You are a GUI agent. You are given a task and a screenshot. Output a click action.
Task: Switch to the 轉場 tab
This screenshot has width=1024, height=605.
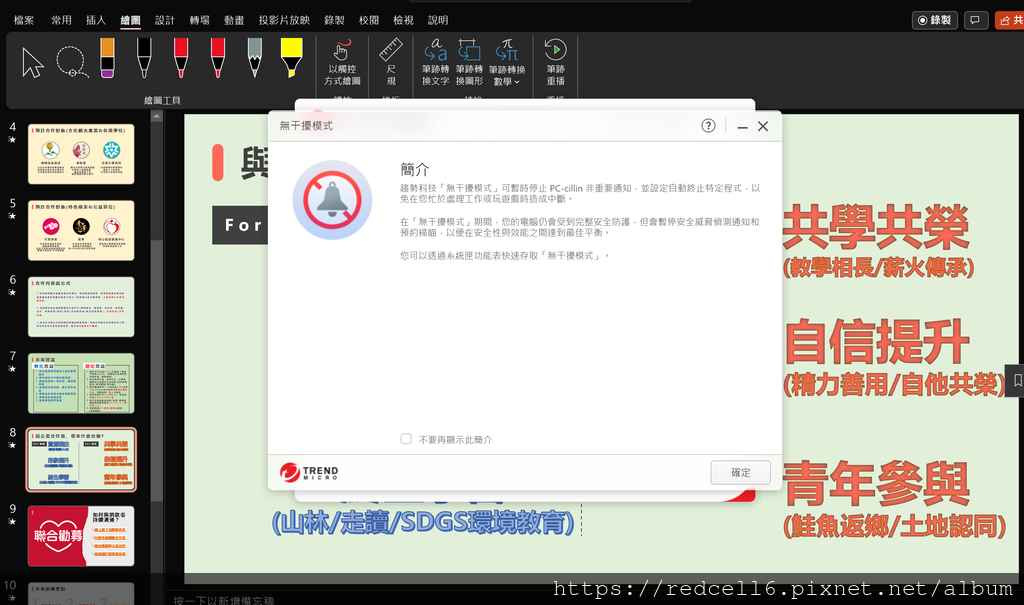[200, 20]
